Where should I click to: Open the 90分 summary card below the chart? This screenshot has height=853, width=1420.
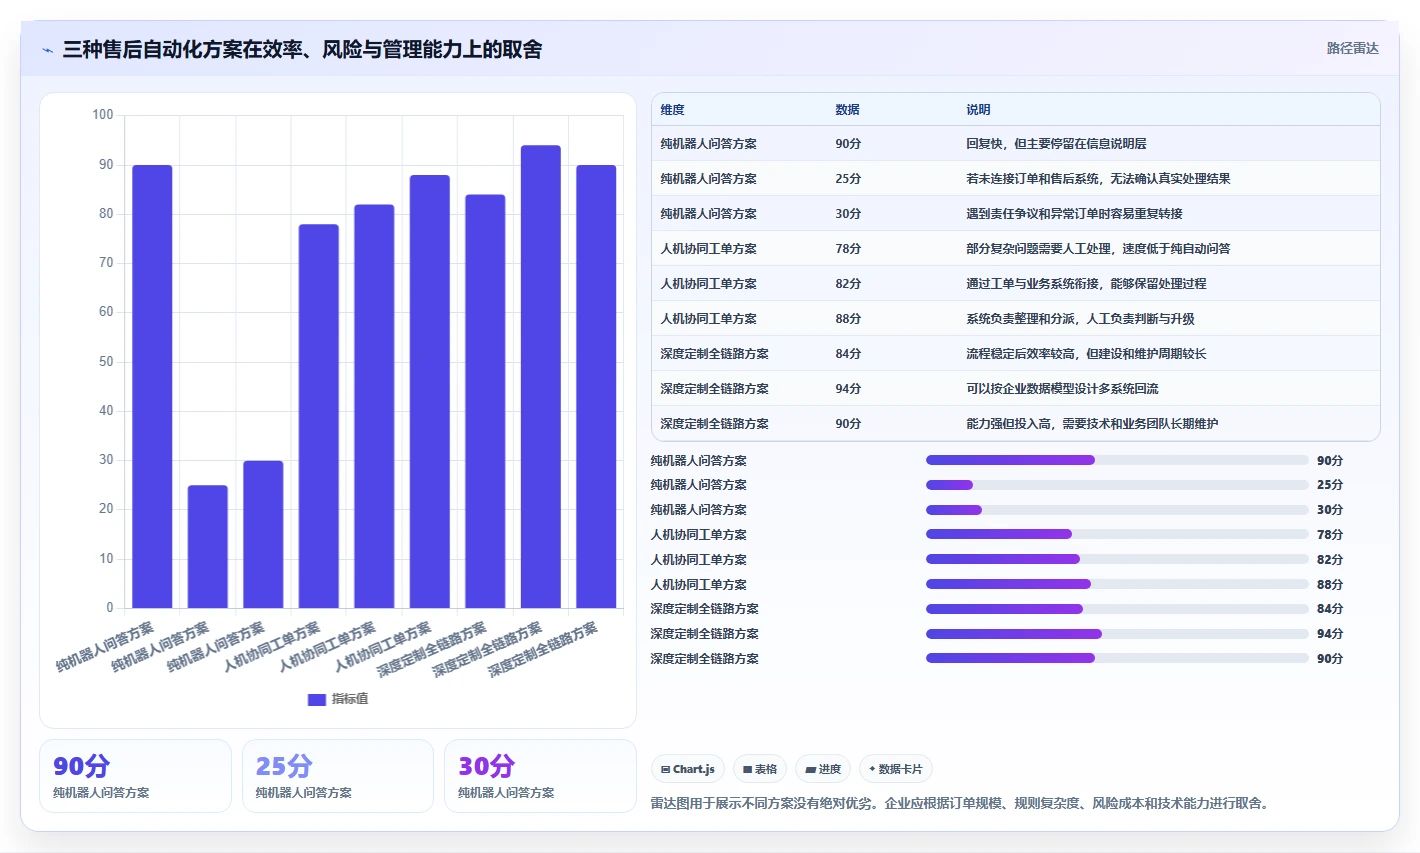point(135,776)
